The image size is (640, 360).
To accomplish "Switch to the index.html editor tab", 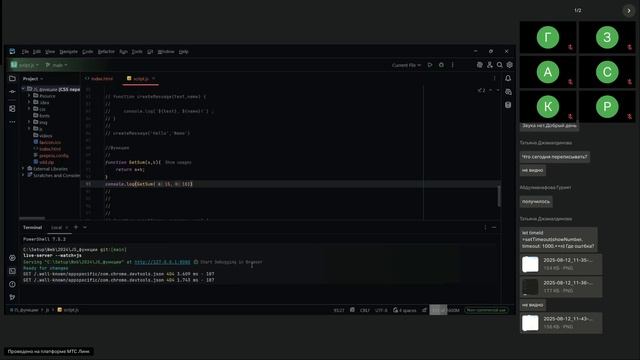I will point(99,78).
